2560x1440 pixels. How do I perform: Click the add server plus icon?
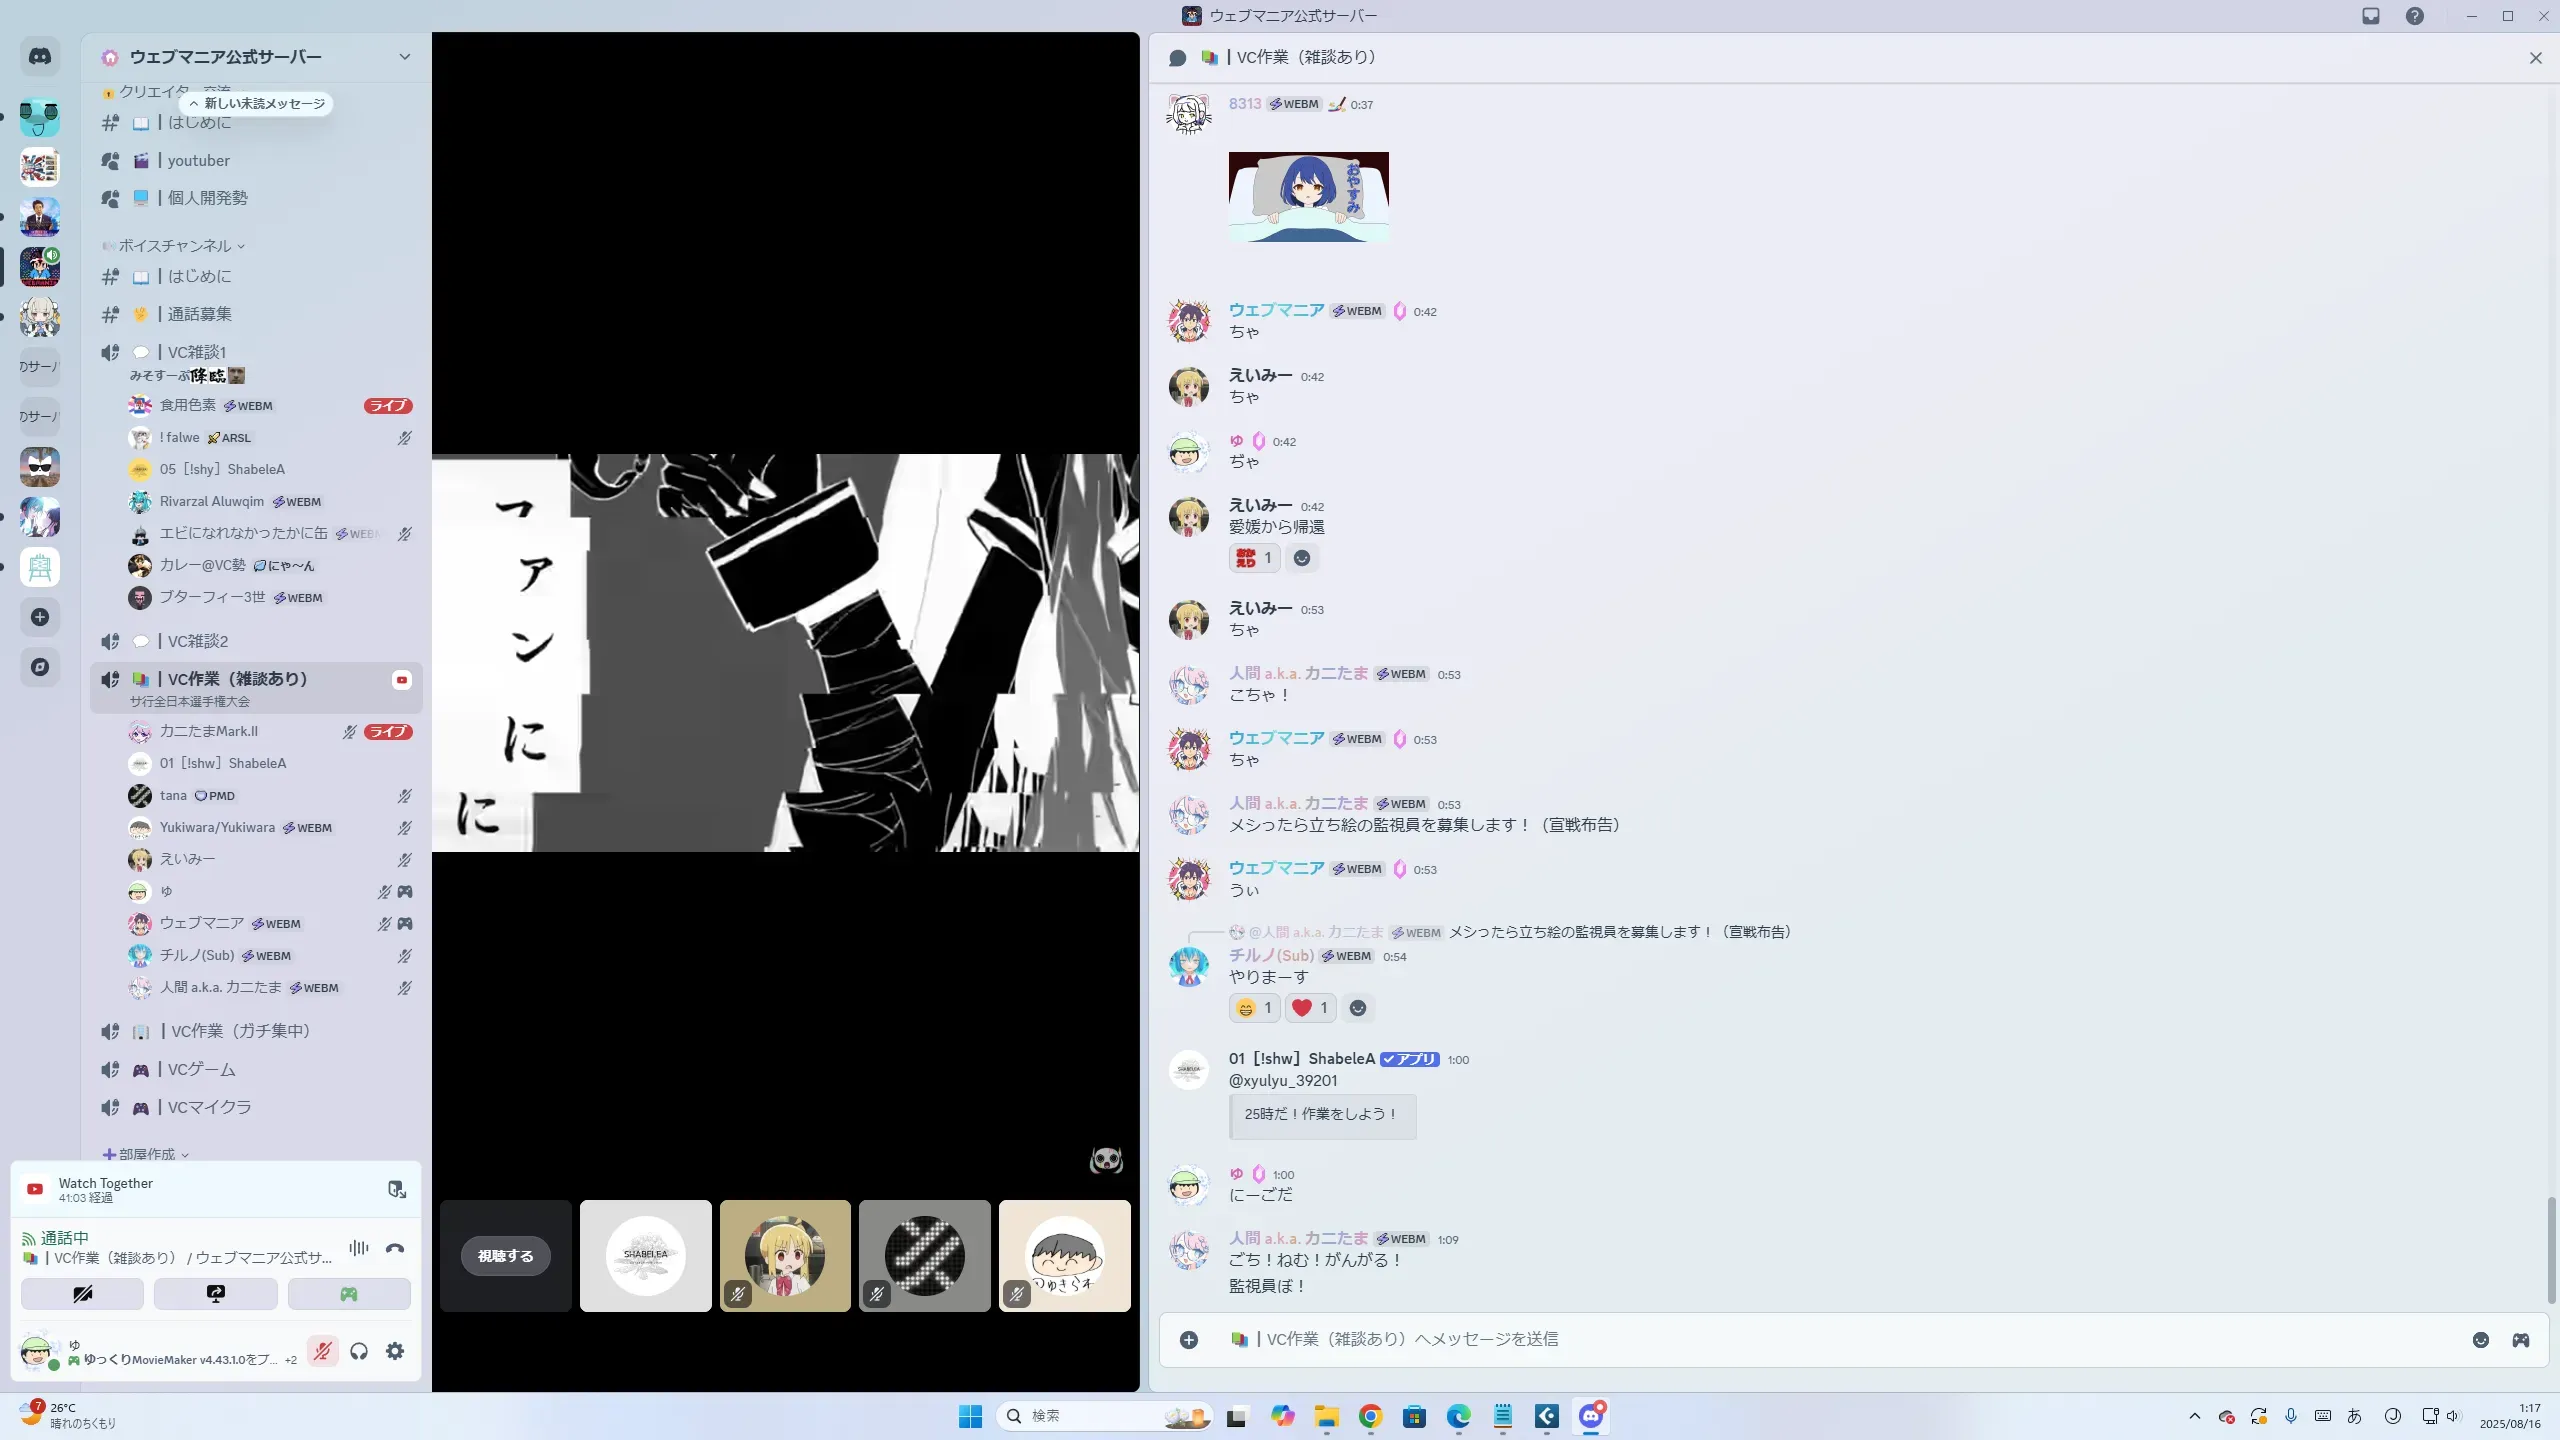click(40, 617)
